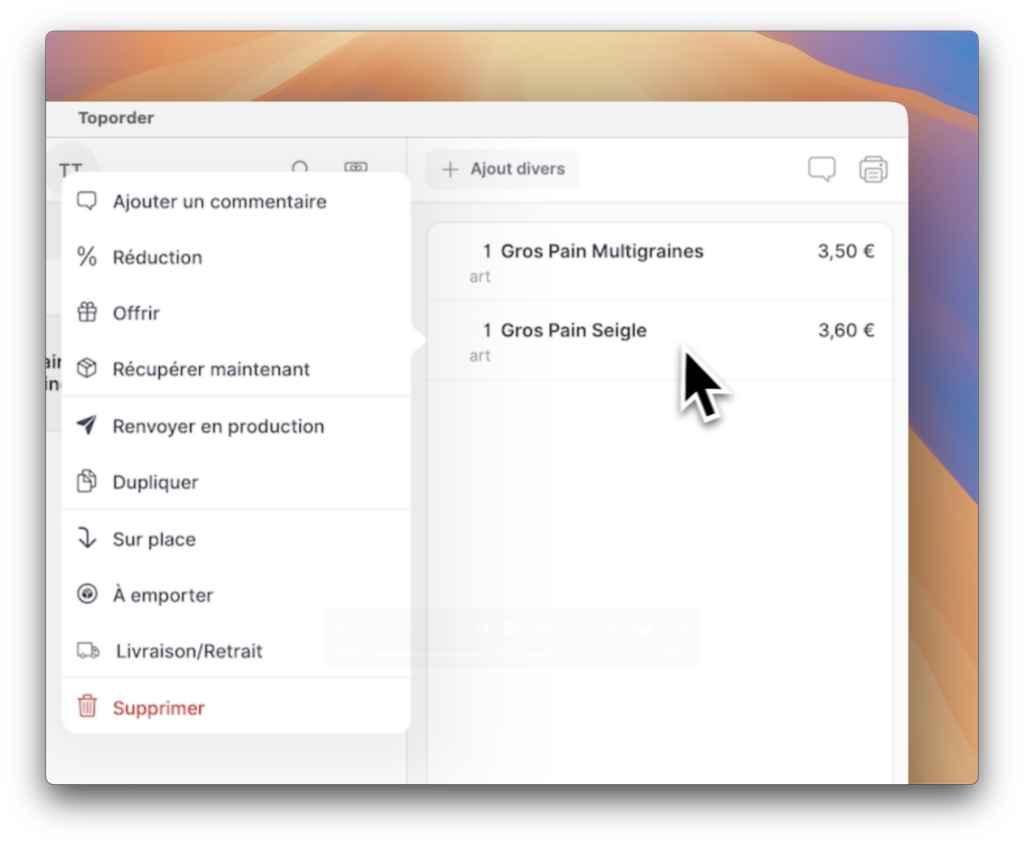
Task: Click the red Supprimer trash icon
Action: point(87,707)
